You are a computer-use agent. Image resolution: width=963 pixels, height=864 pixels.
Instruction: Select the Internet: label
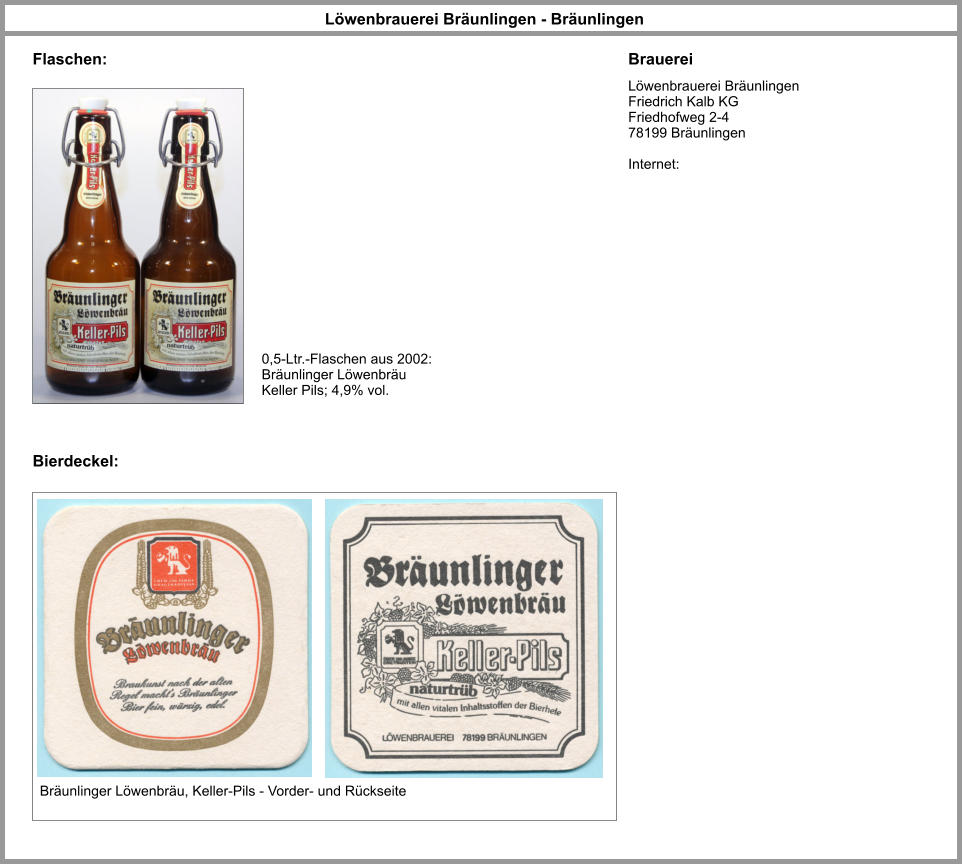(x=653, y=164)
